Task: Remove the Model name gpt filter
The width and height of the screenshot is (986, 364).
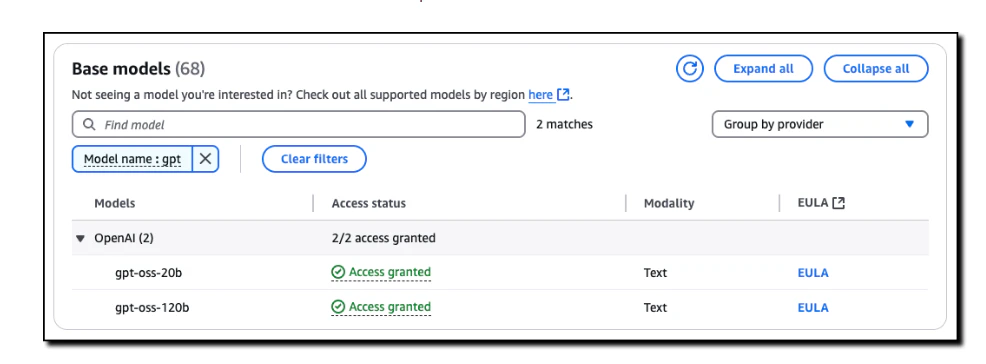Action: 205,159
